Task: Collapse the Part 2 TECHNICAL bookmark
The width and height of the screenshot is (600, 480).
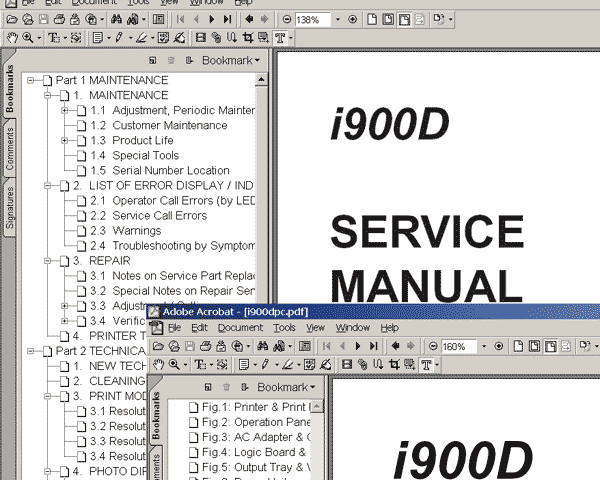Action: pyautogui.click(x=31, y=351)
